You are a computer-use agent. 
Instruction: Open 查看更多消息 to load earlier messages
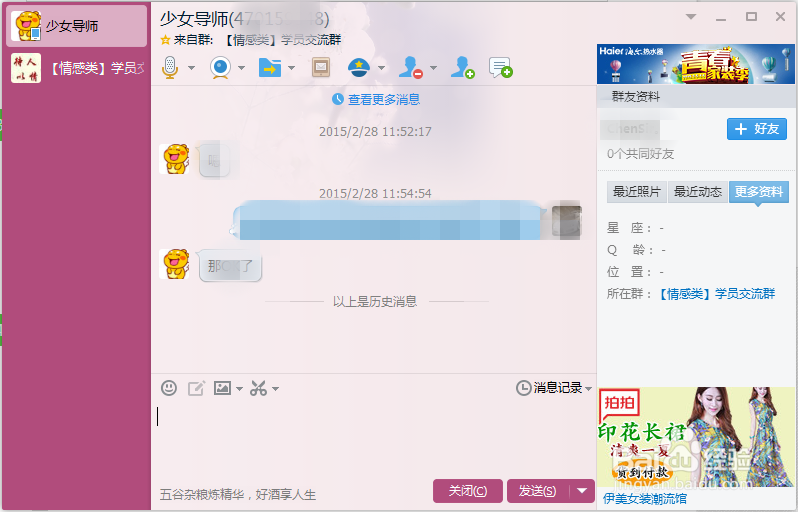coord(384,99)
